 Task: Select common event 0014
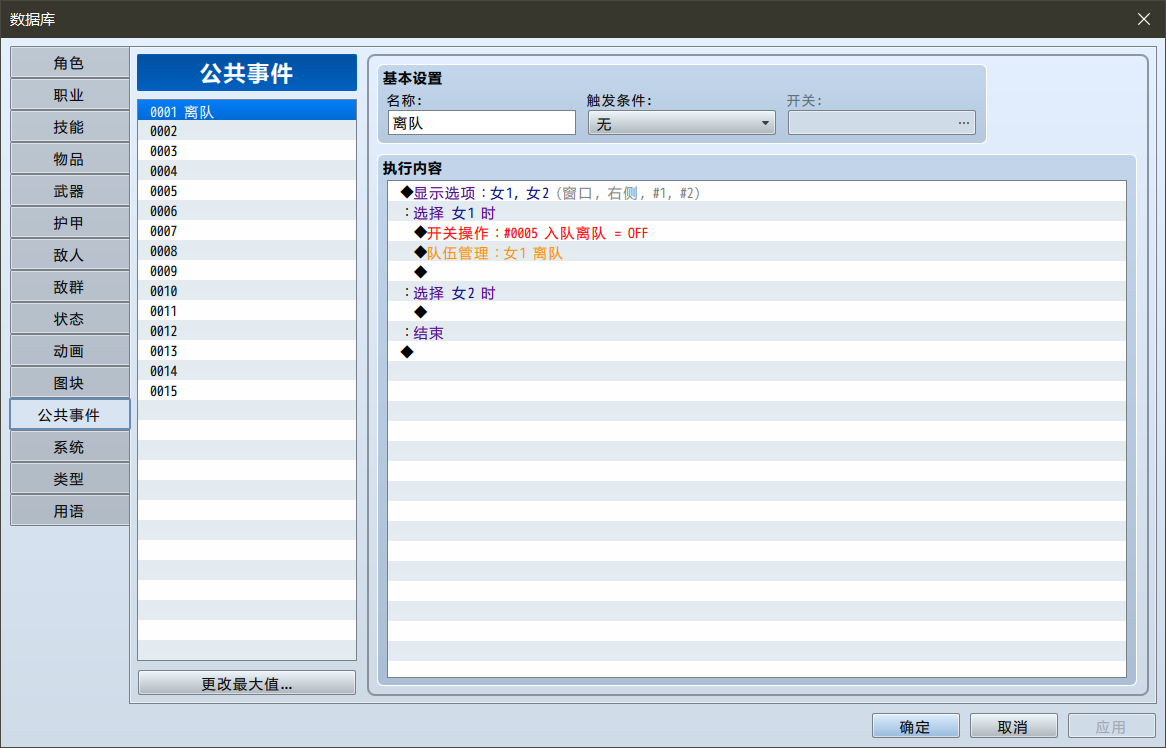click(x=247, y=371)
